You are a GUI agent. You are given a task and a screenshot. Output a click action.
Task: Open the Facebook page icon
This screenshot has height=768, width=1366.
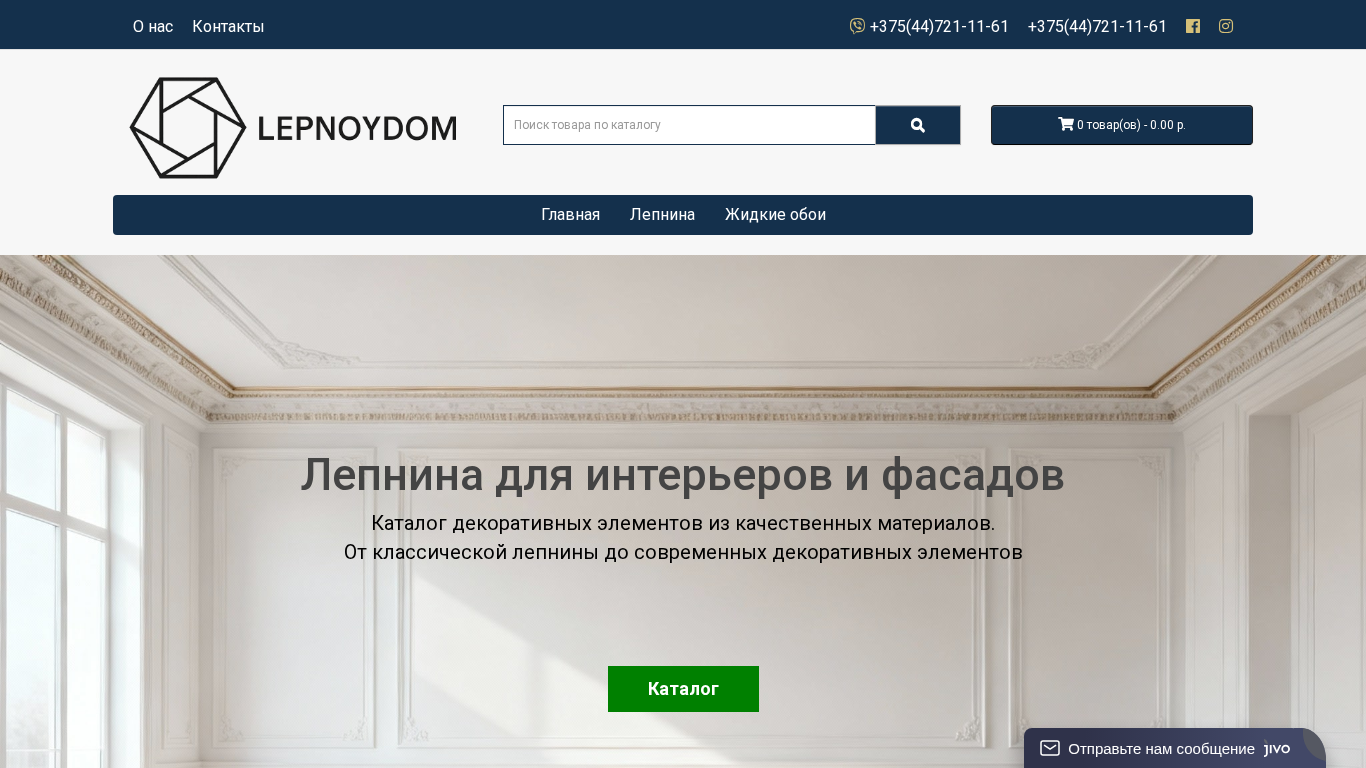pos(1193,26)
